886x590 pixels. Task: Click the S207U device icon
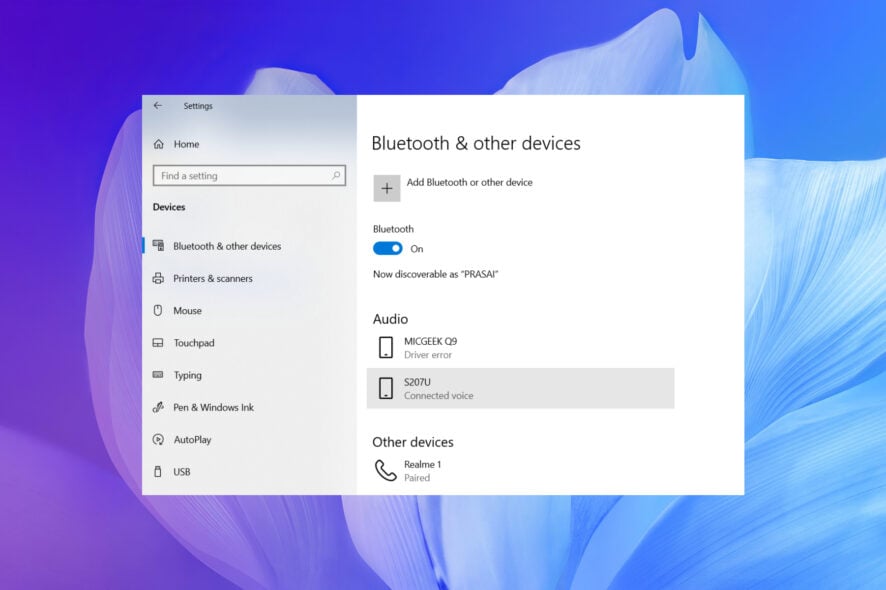pos(386,389)
